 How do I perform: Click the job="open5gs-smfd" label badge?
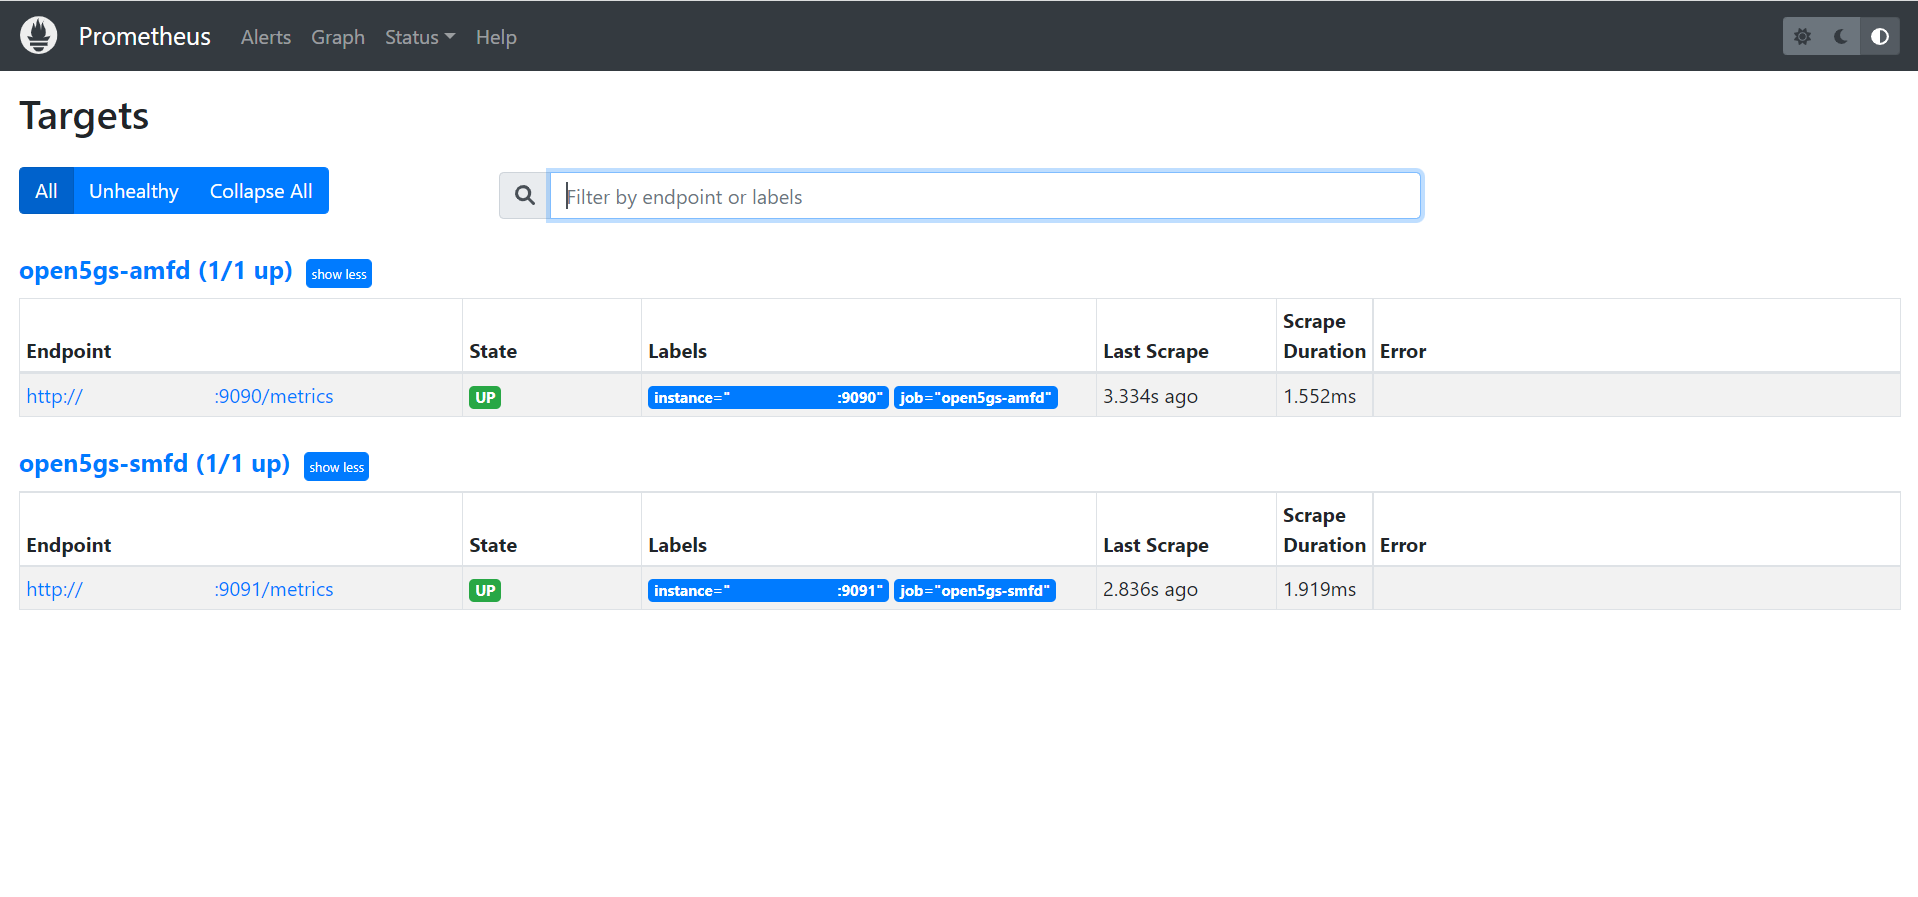point(975,591)
